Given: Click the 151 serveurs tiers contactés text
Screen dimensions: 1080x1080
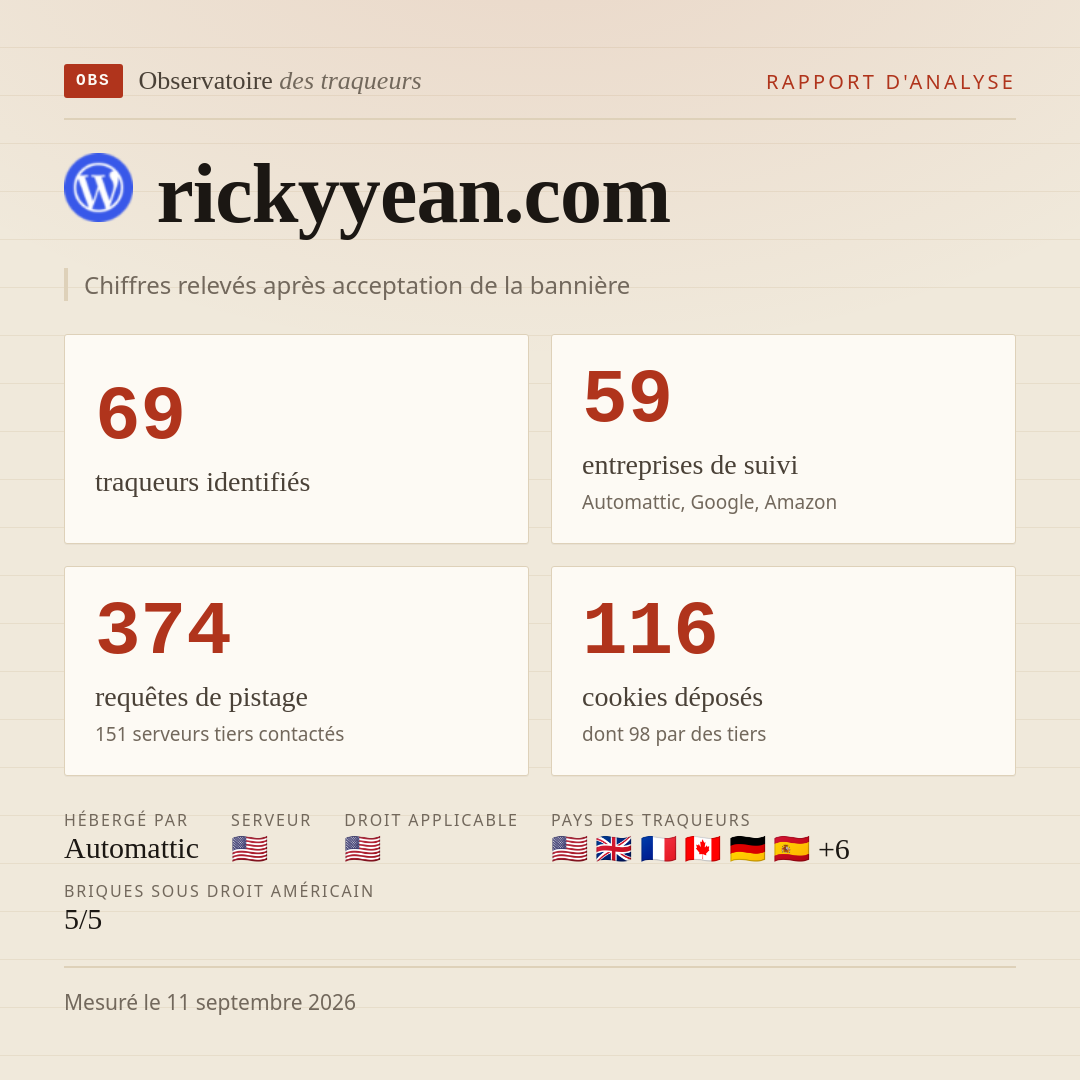Looking at the screenshot, I should click(x=220, y=734).
